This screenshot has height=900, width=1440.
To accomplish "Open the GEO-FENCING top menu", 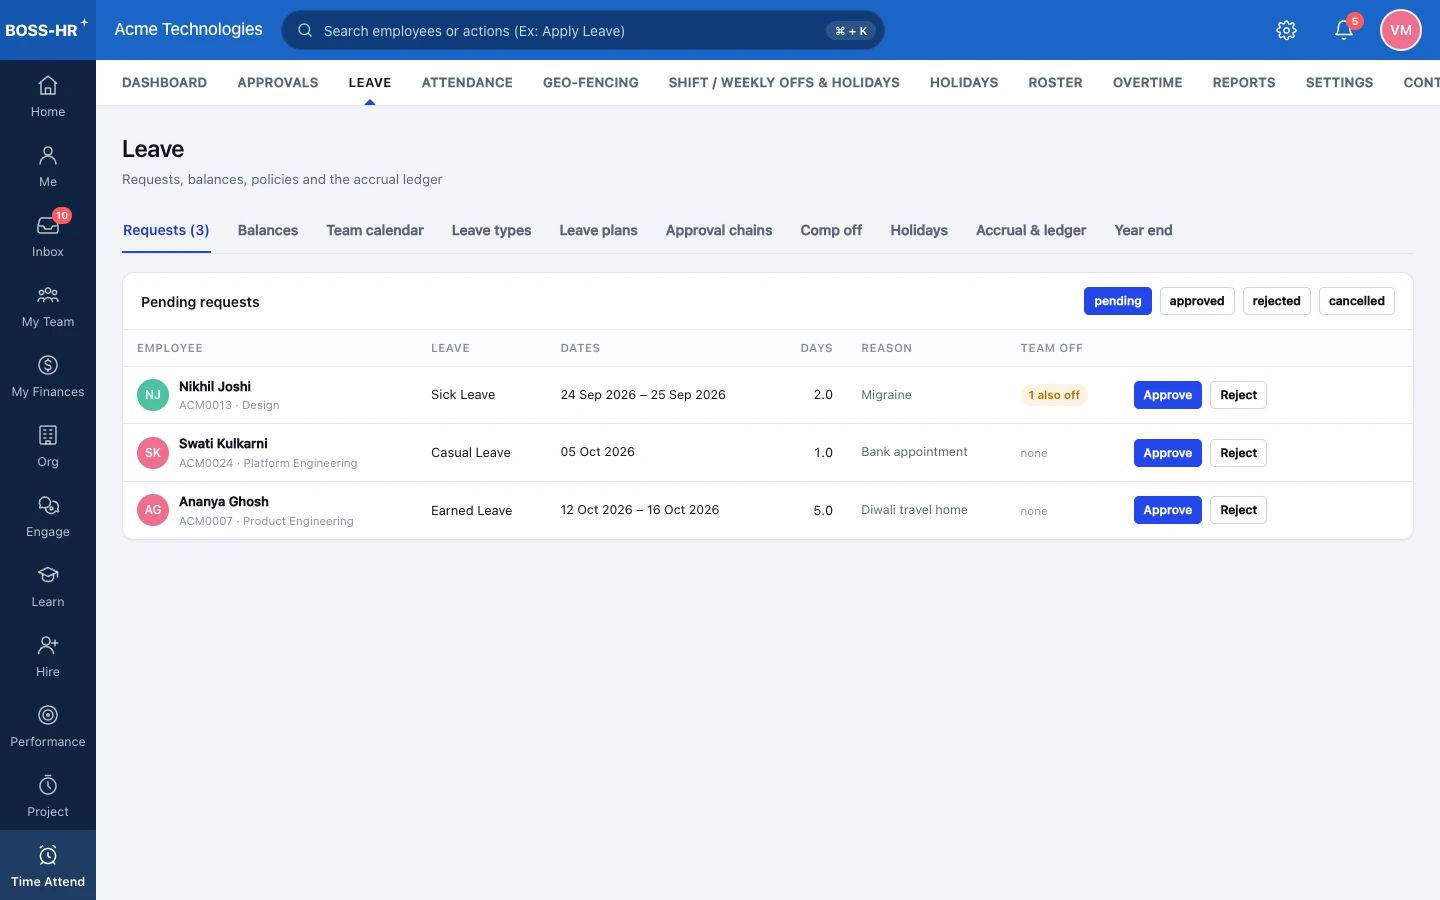I will tap(591, 83).
